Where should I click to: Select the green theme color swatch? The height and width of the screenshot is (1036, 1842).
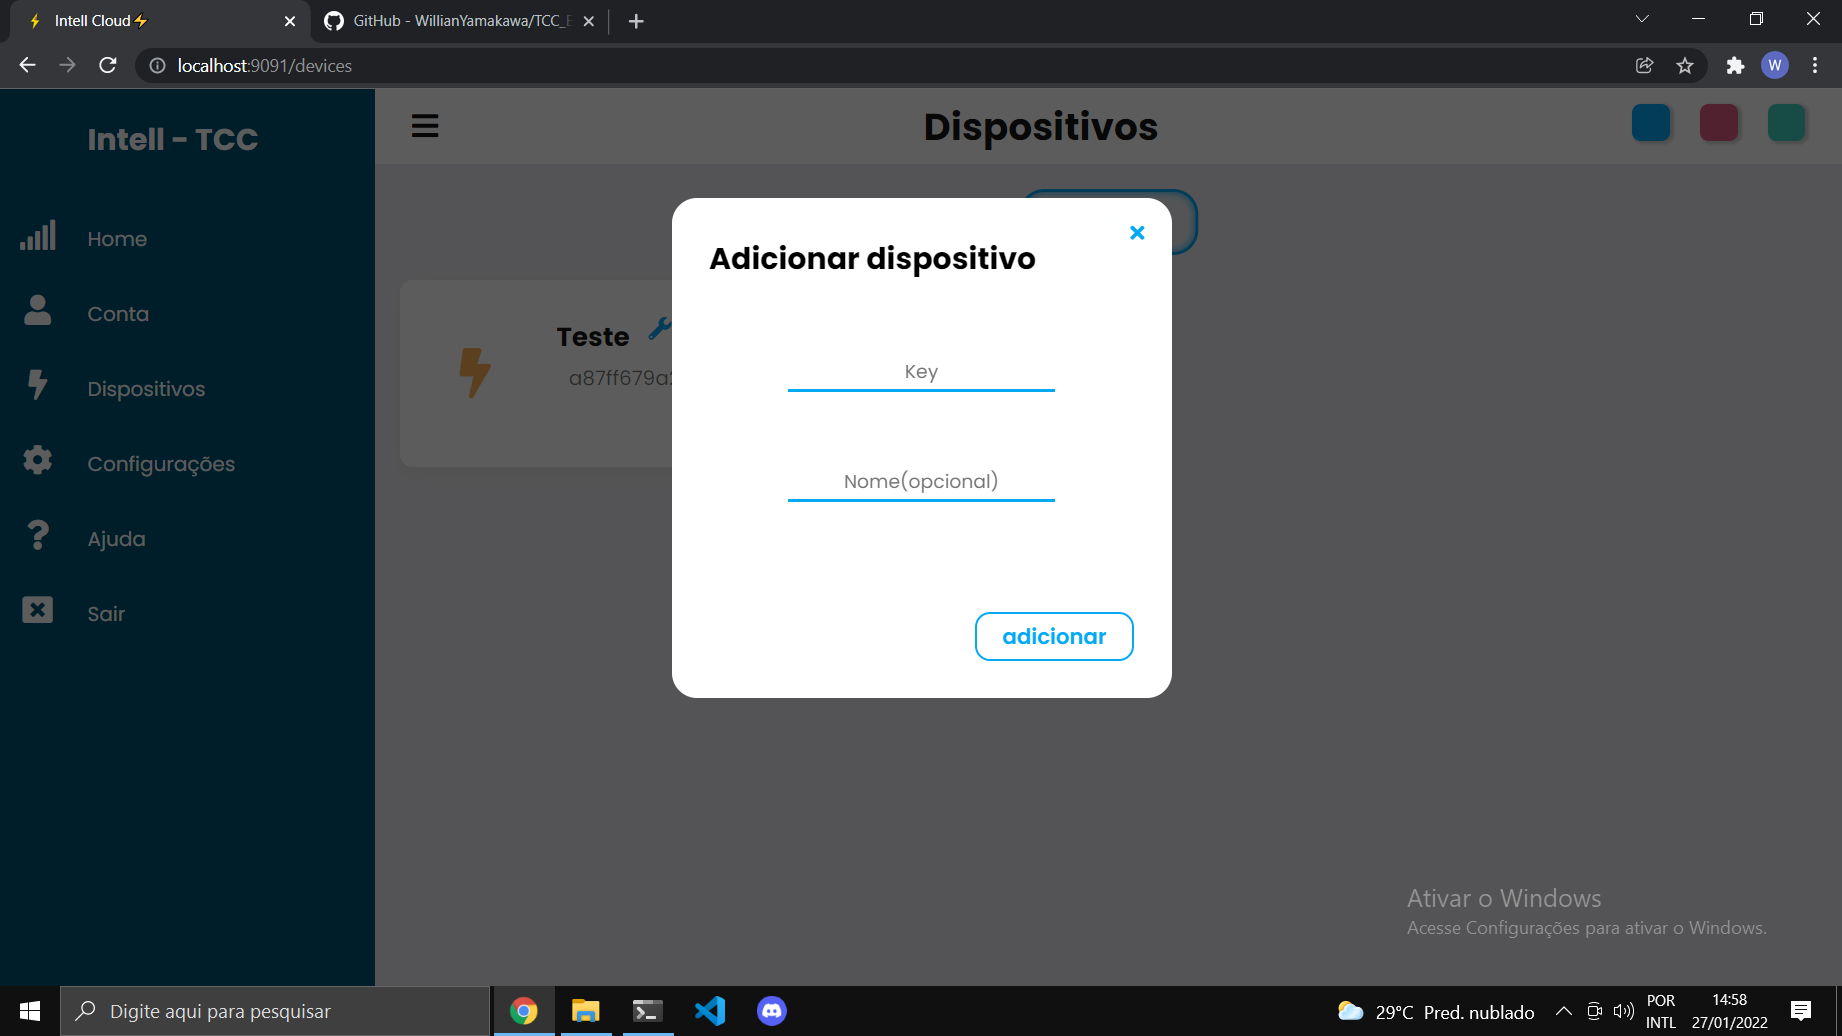1786,123
